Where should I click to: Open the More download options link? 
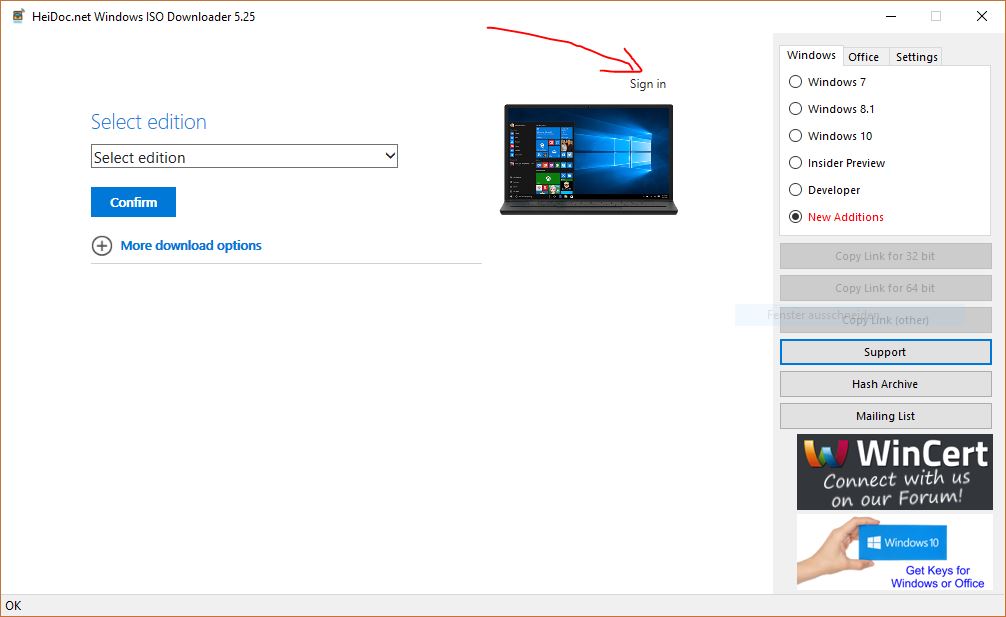click(191, 246)
